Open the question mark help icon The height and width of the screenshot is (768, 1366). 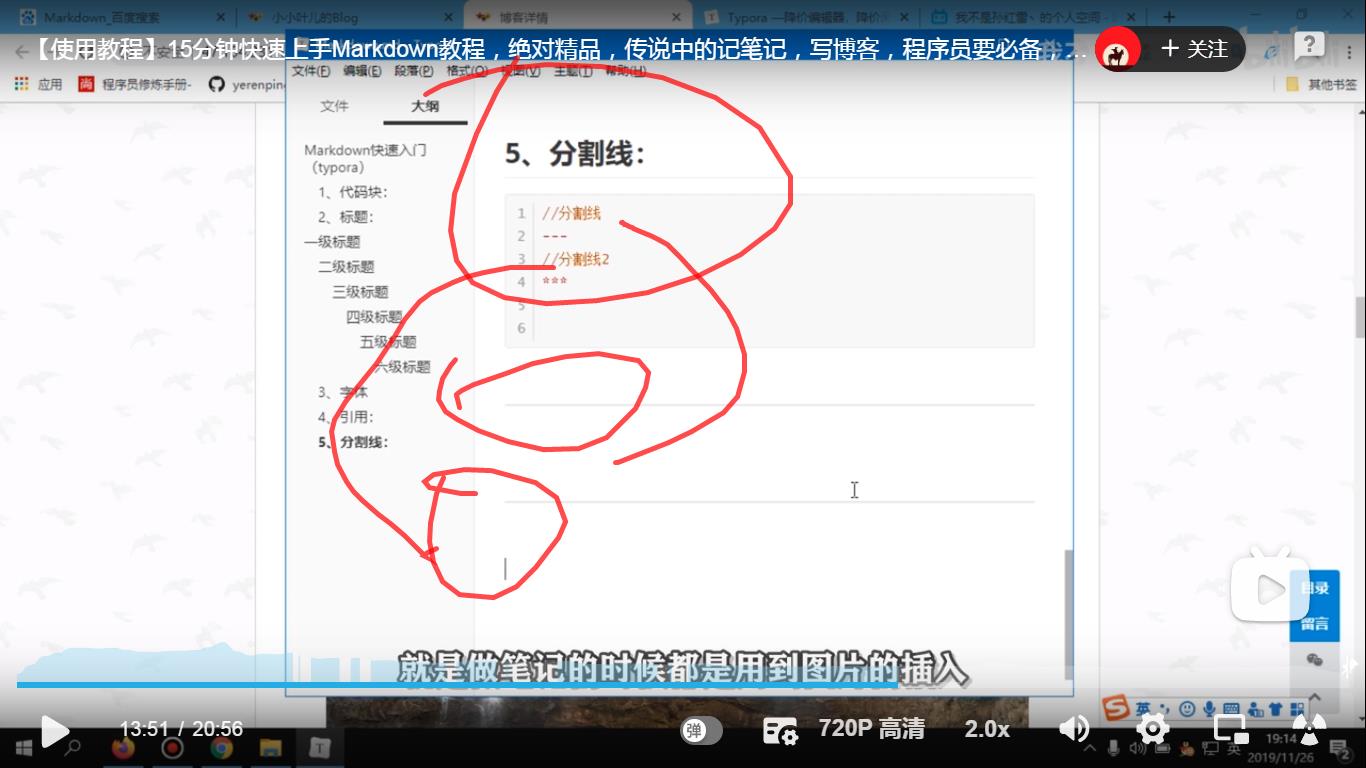coord(1308,46)
